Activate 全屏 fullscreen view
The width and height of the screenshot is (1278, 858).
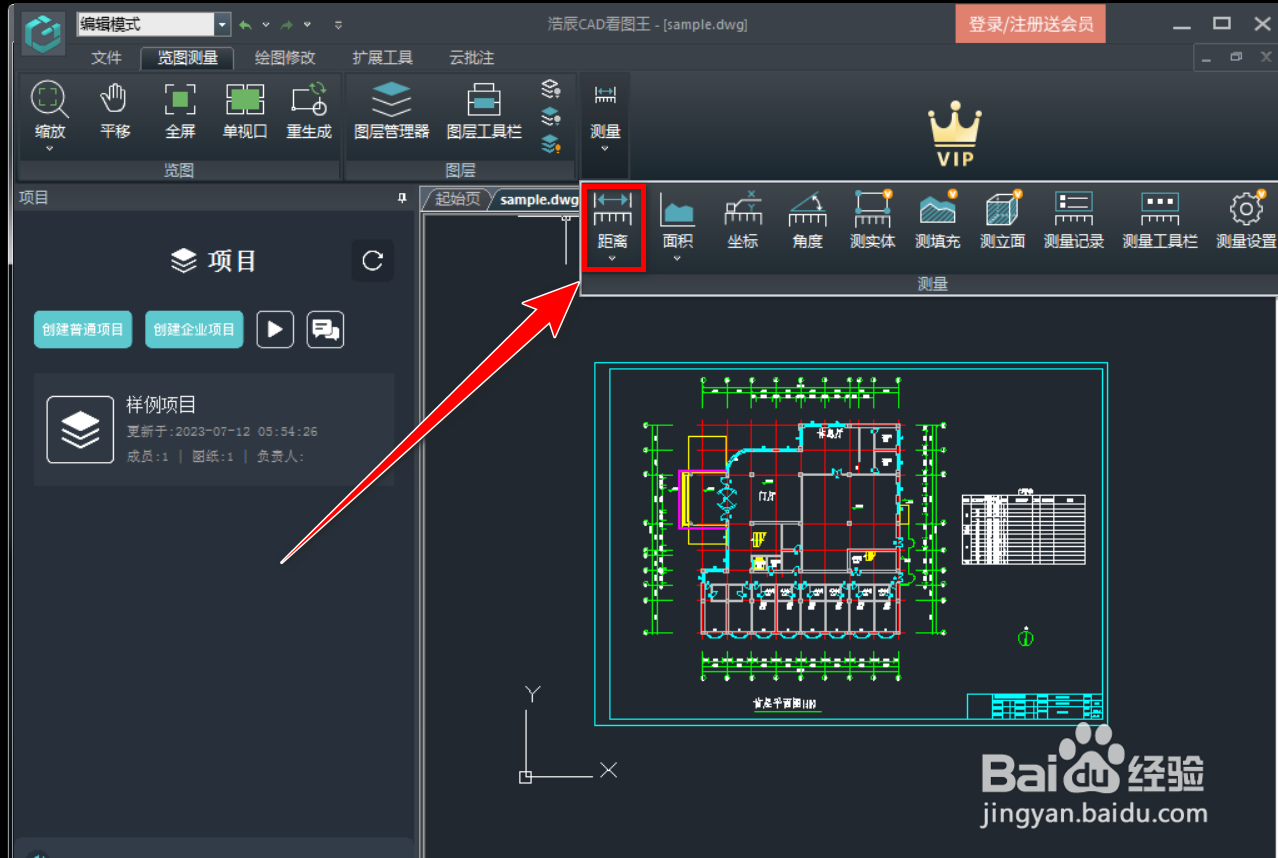[180, 110]
